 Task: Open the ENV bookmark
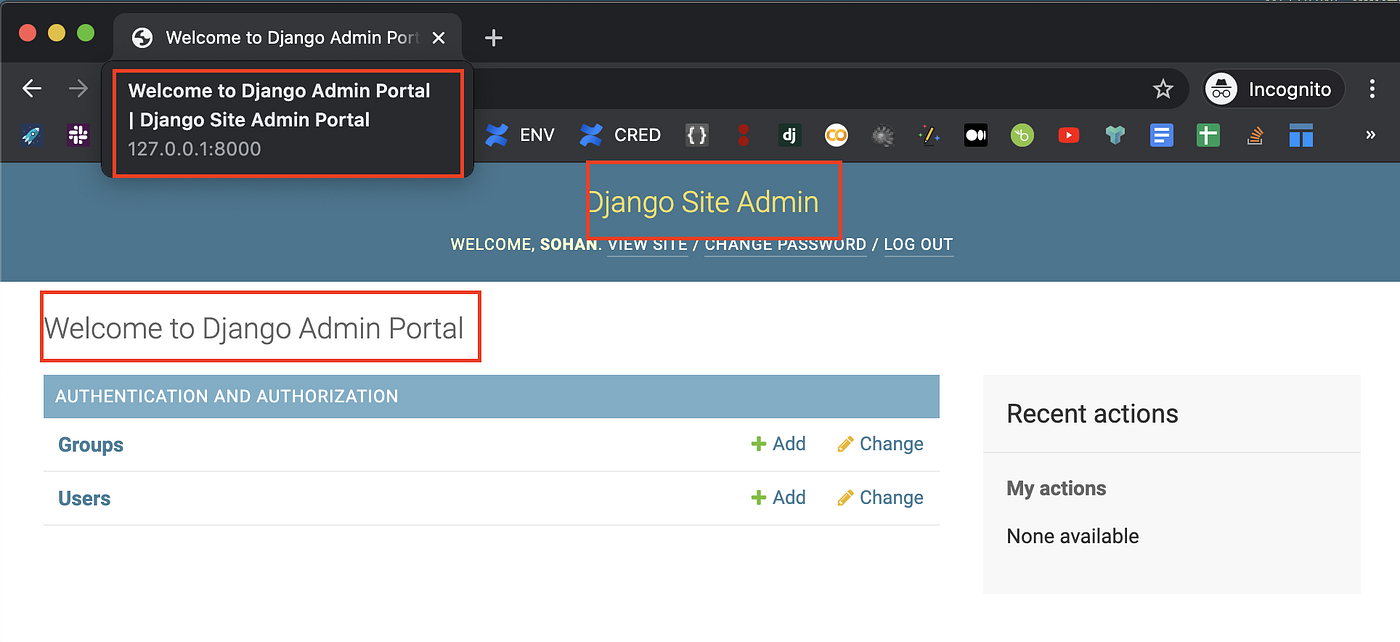520,135
